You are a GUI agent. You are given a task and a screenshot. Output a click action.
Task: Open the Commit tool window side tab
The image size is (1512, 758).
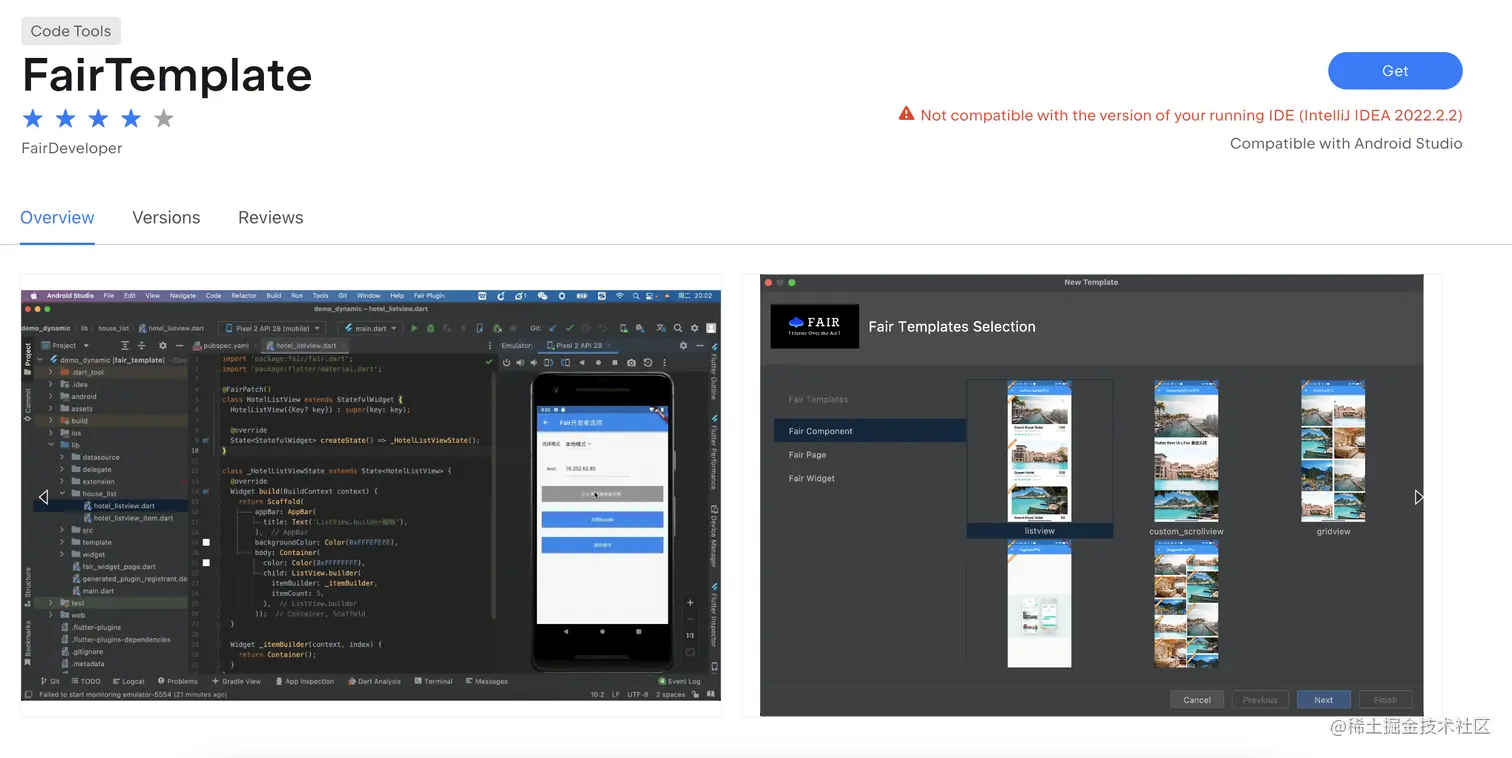tap(28, 404)
